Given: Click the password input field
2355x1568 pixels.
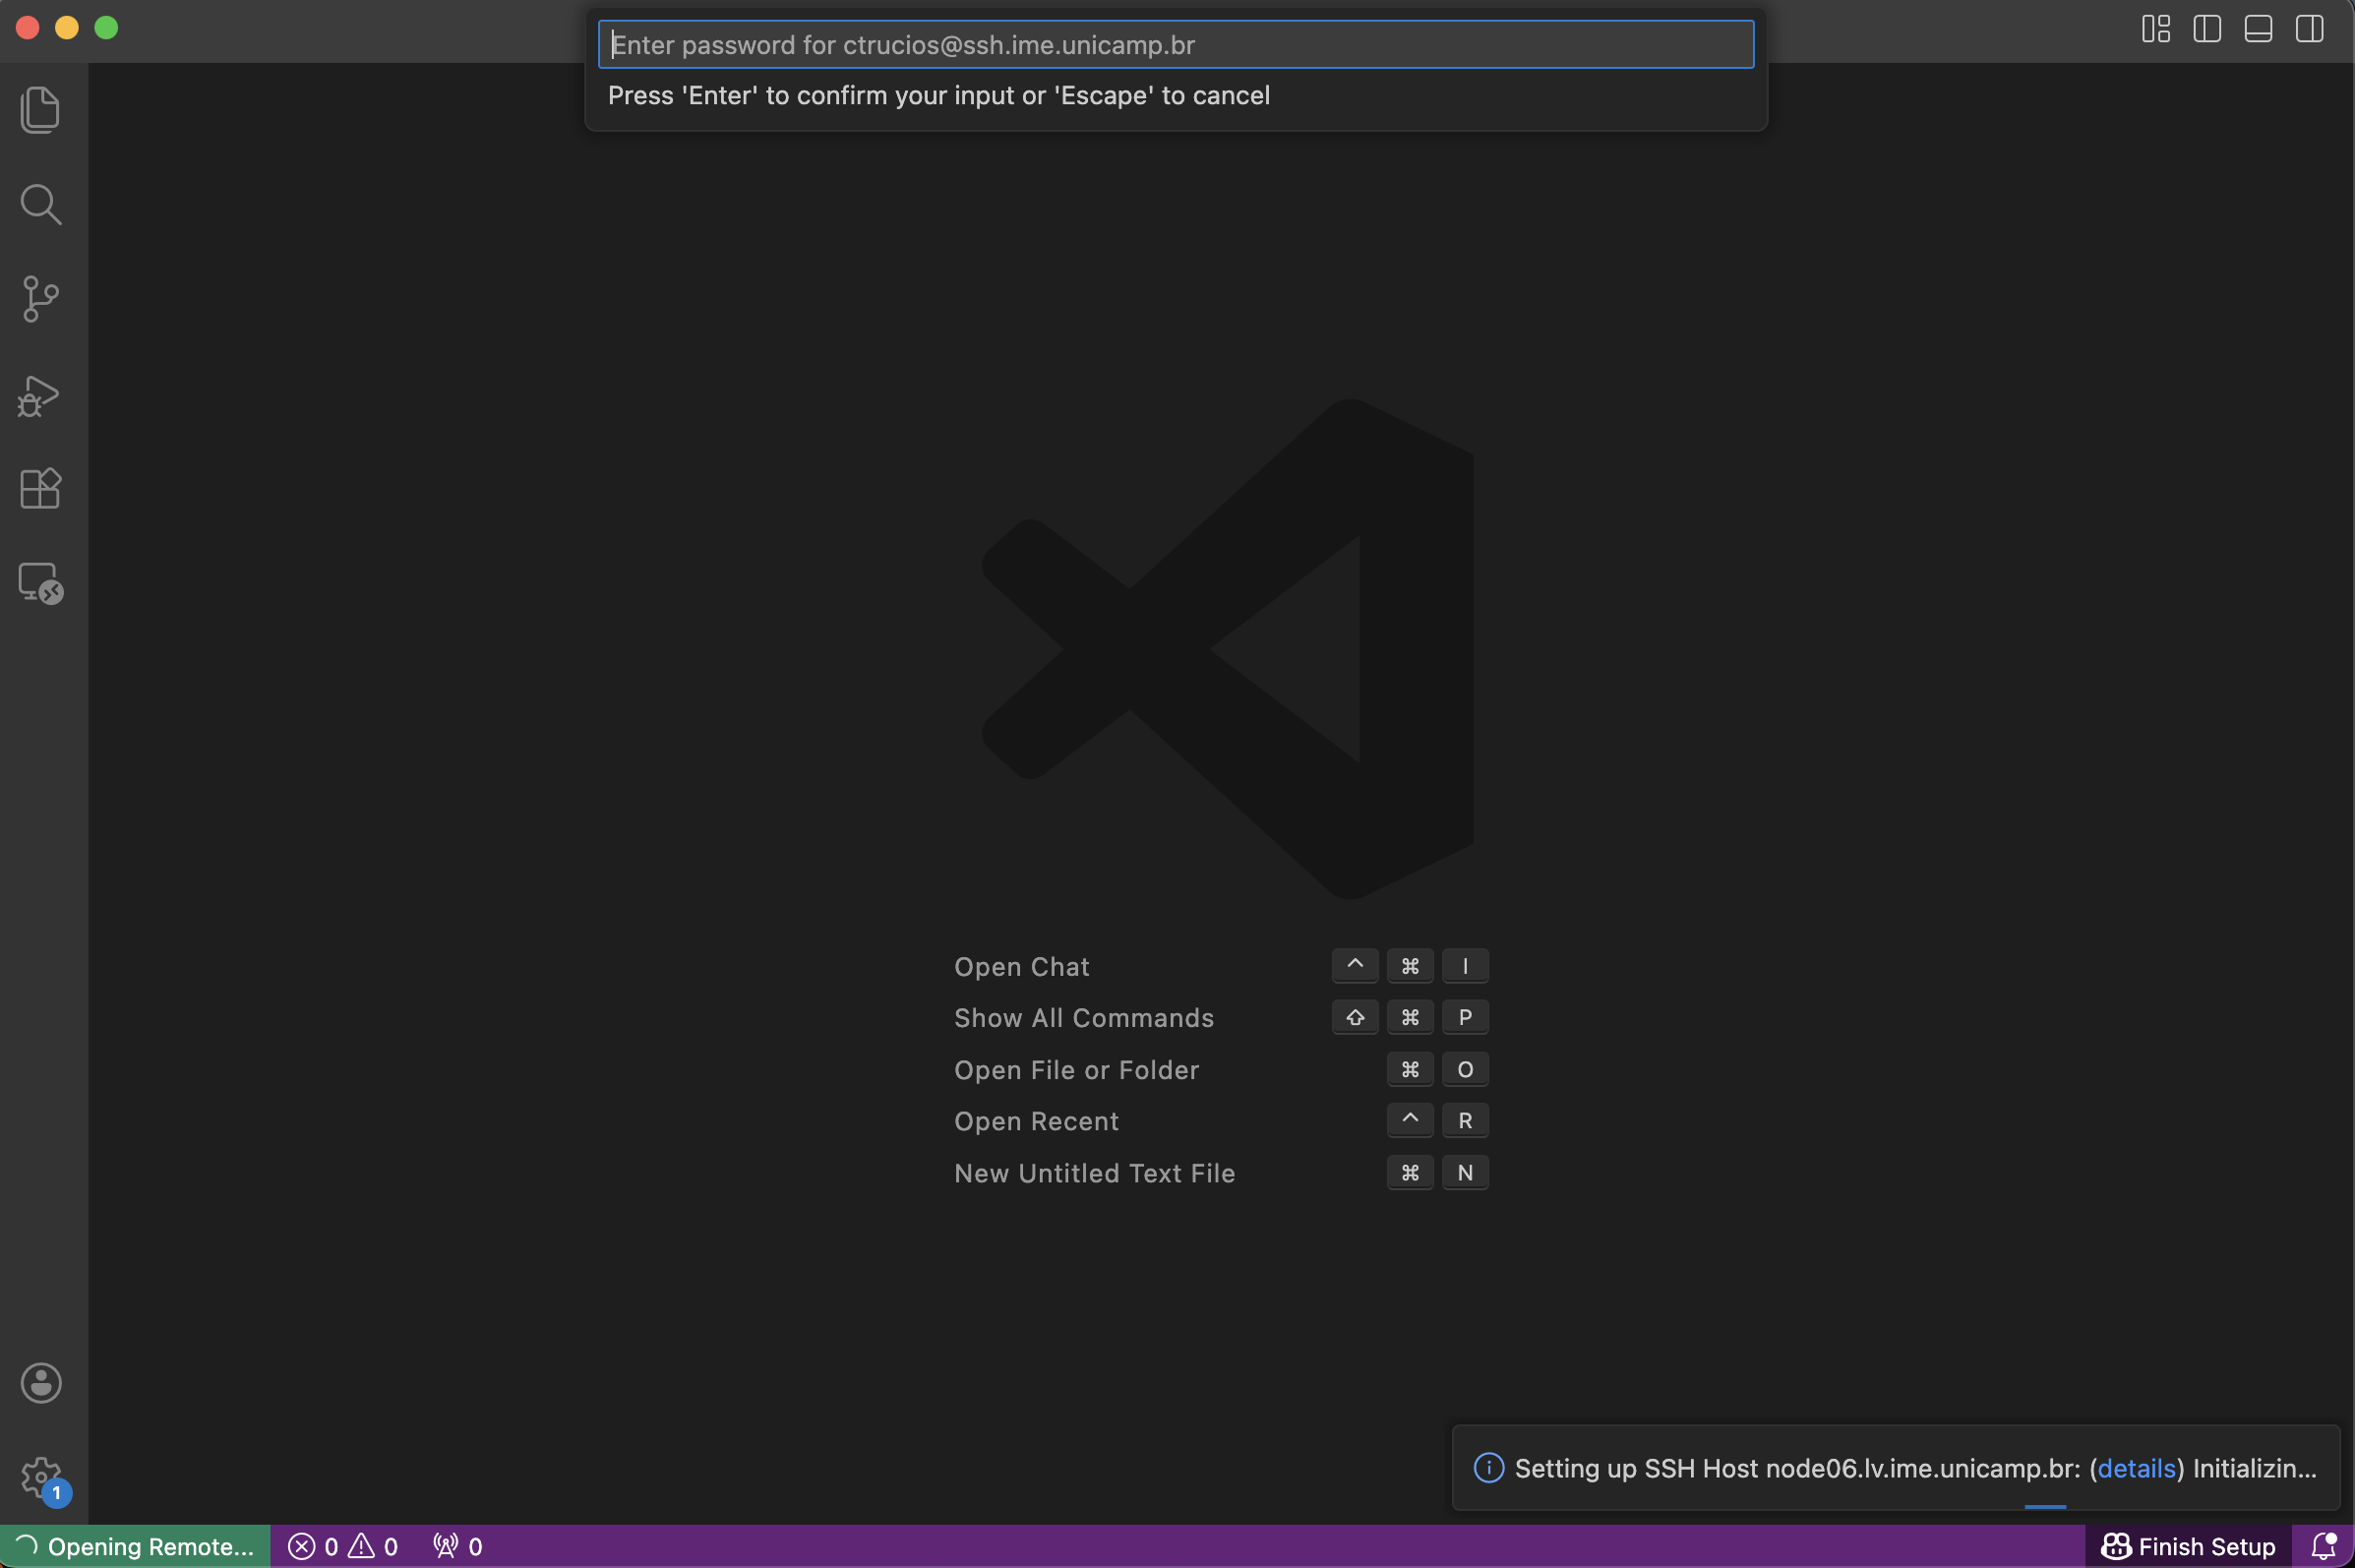Looking at the screenshot, I should tap(1175, 45).
